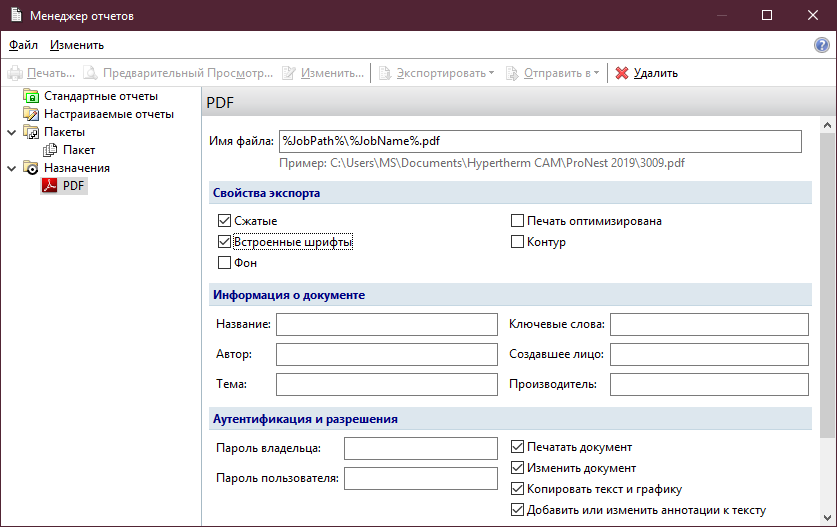Click the help question mark icon
837x527 pixels.
pos(822,45)
